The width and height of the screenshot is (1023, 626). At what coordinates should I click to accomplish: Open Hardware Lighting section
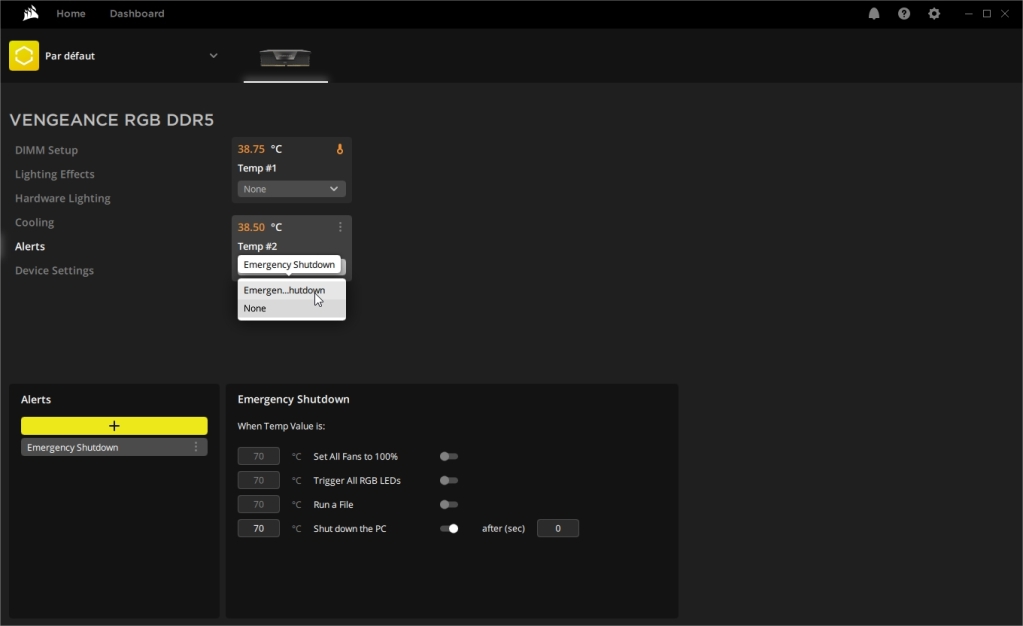point(63,198)
